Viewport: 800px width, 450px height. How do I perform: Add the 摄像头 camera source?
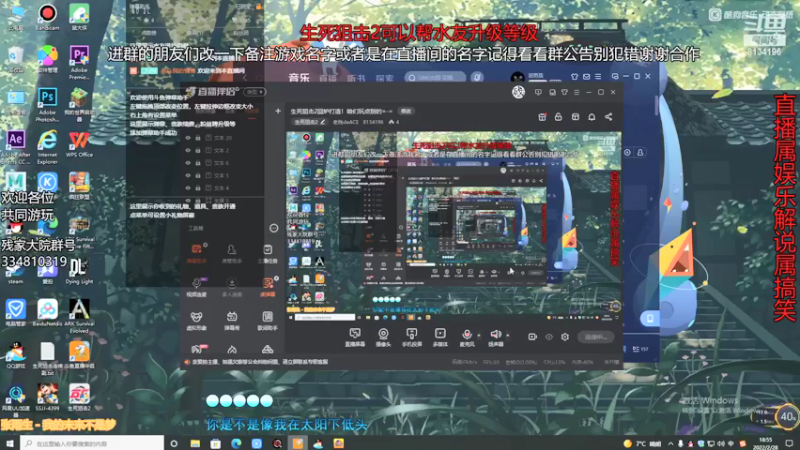pyautogui.click(x=383, y=338)
